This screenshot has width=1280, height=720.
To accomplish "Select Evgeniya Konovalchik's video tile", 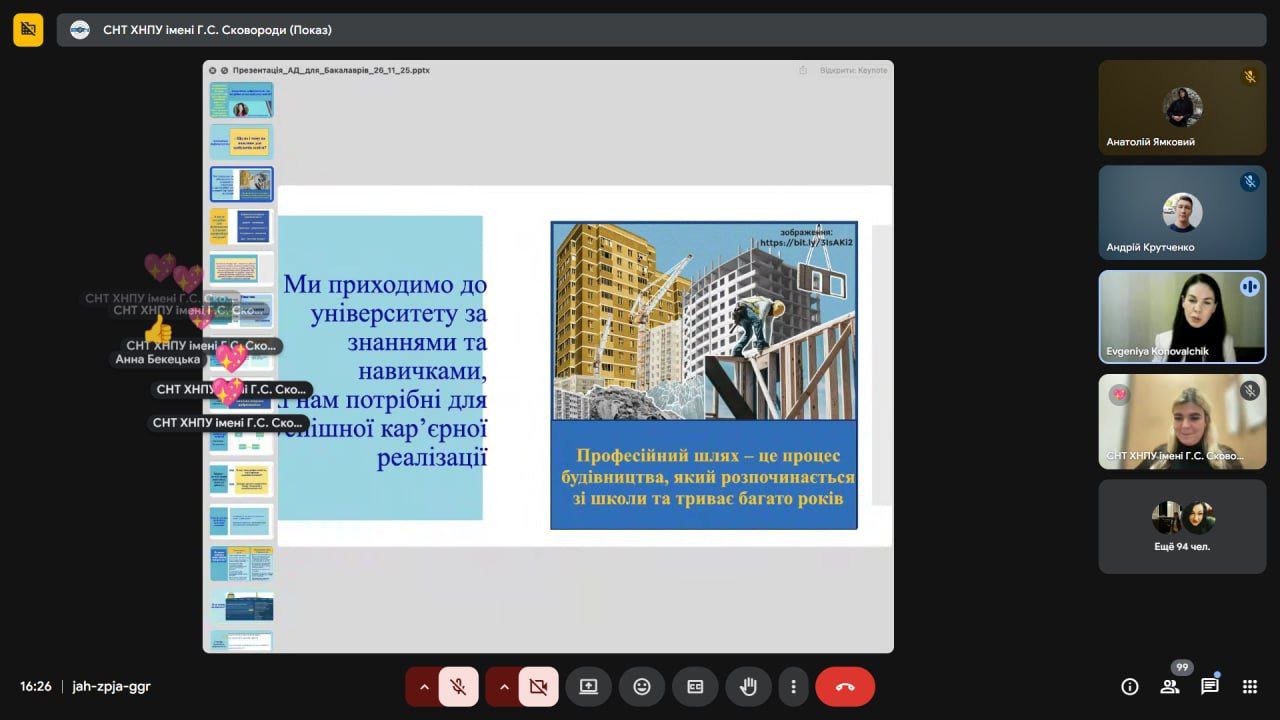I will point(1182,316).
